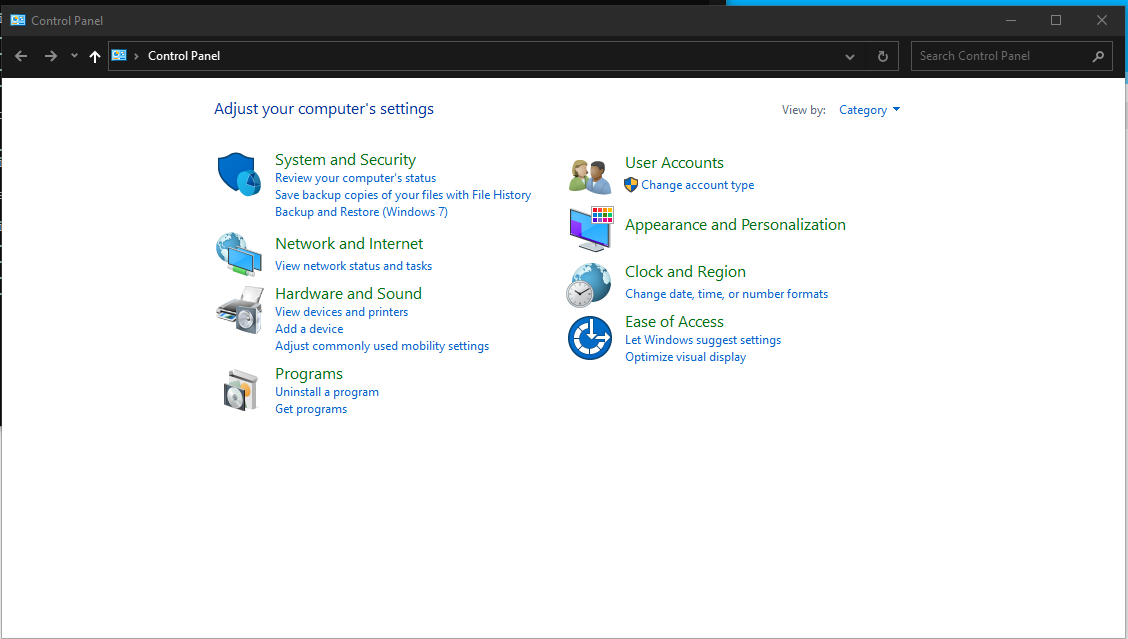The image size is (1128, 639).
Task: Open Clock and Region globe icon
Action: [x=588, y=285]
